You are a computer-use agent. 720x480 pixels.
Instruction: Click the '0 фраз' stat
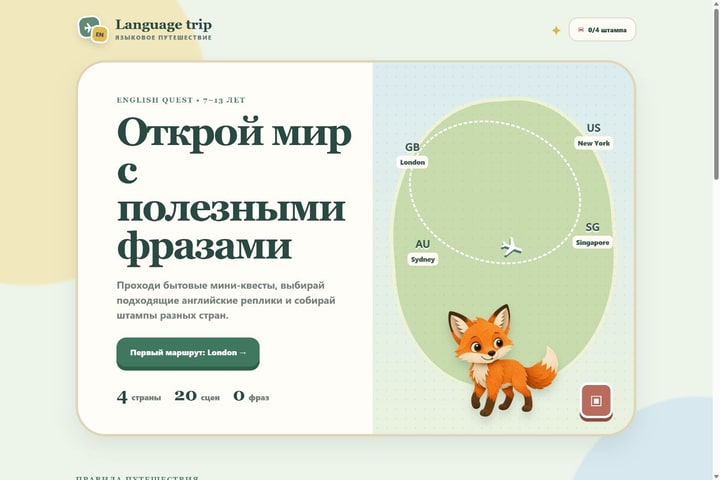click(251, 396)
